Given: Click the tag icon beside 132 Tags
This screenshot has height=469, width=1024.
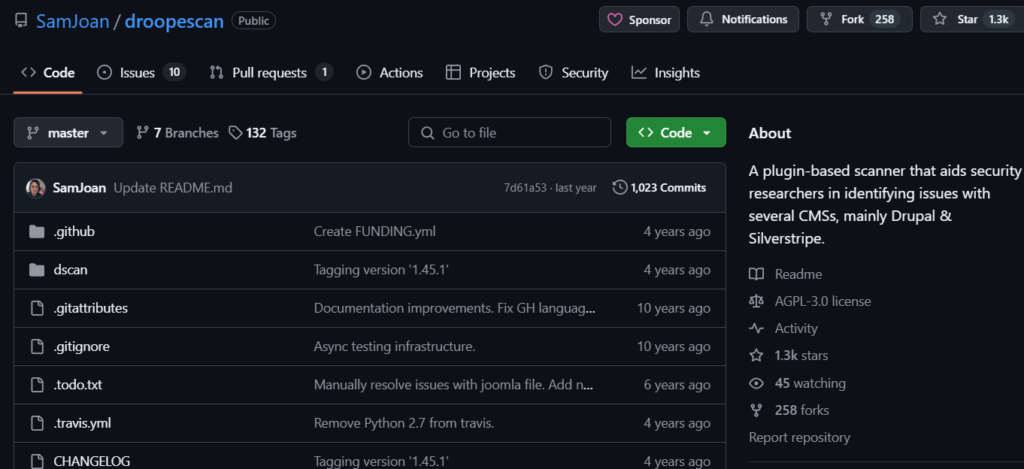Looking at the screenshot, I should pyautogui.click(x=235, y=133).
